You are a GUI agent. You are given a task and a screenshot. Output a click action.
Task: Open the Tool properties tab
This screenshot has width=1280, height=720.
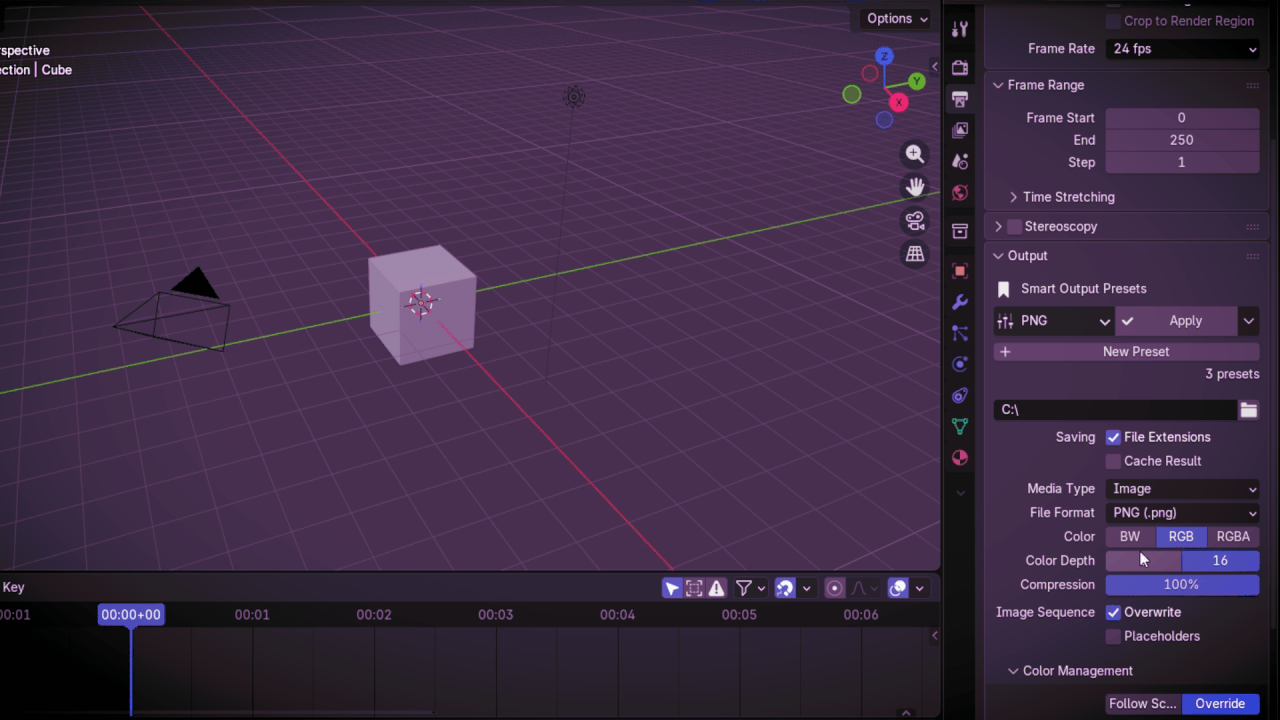[x=959, y=30]
